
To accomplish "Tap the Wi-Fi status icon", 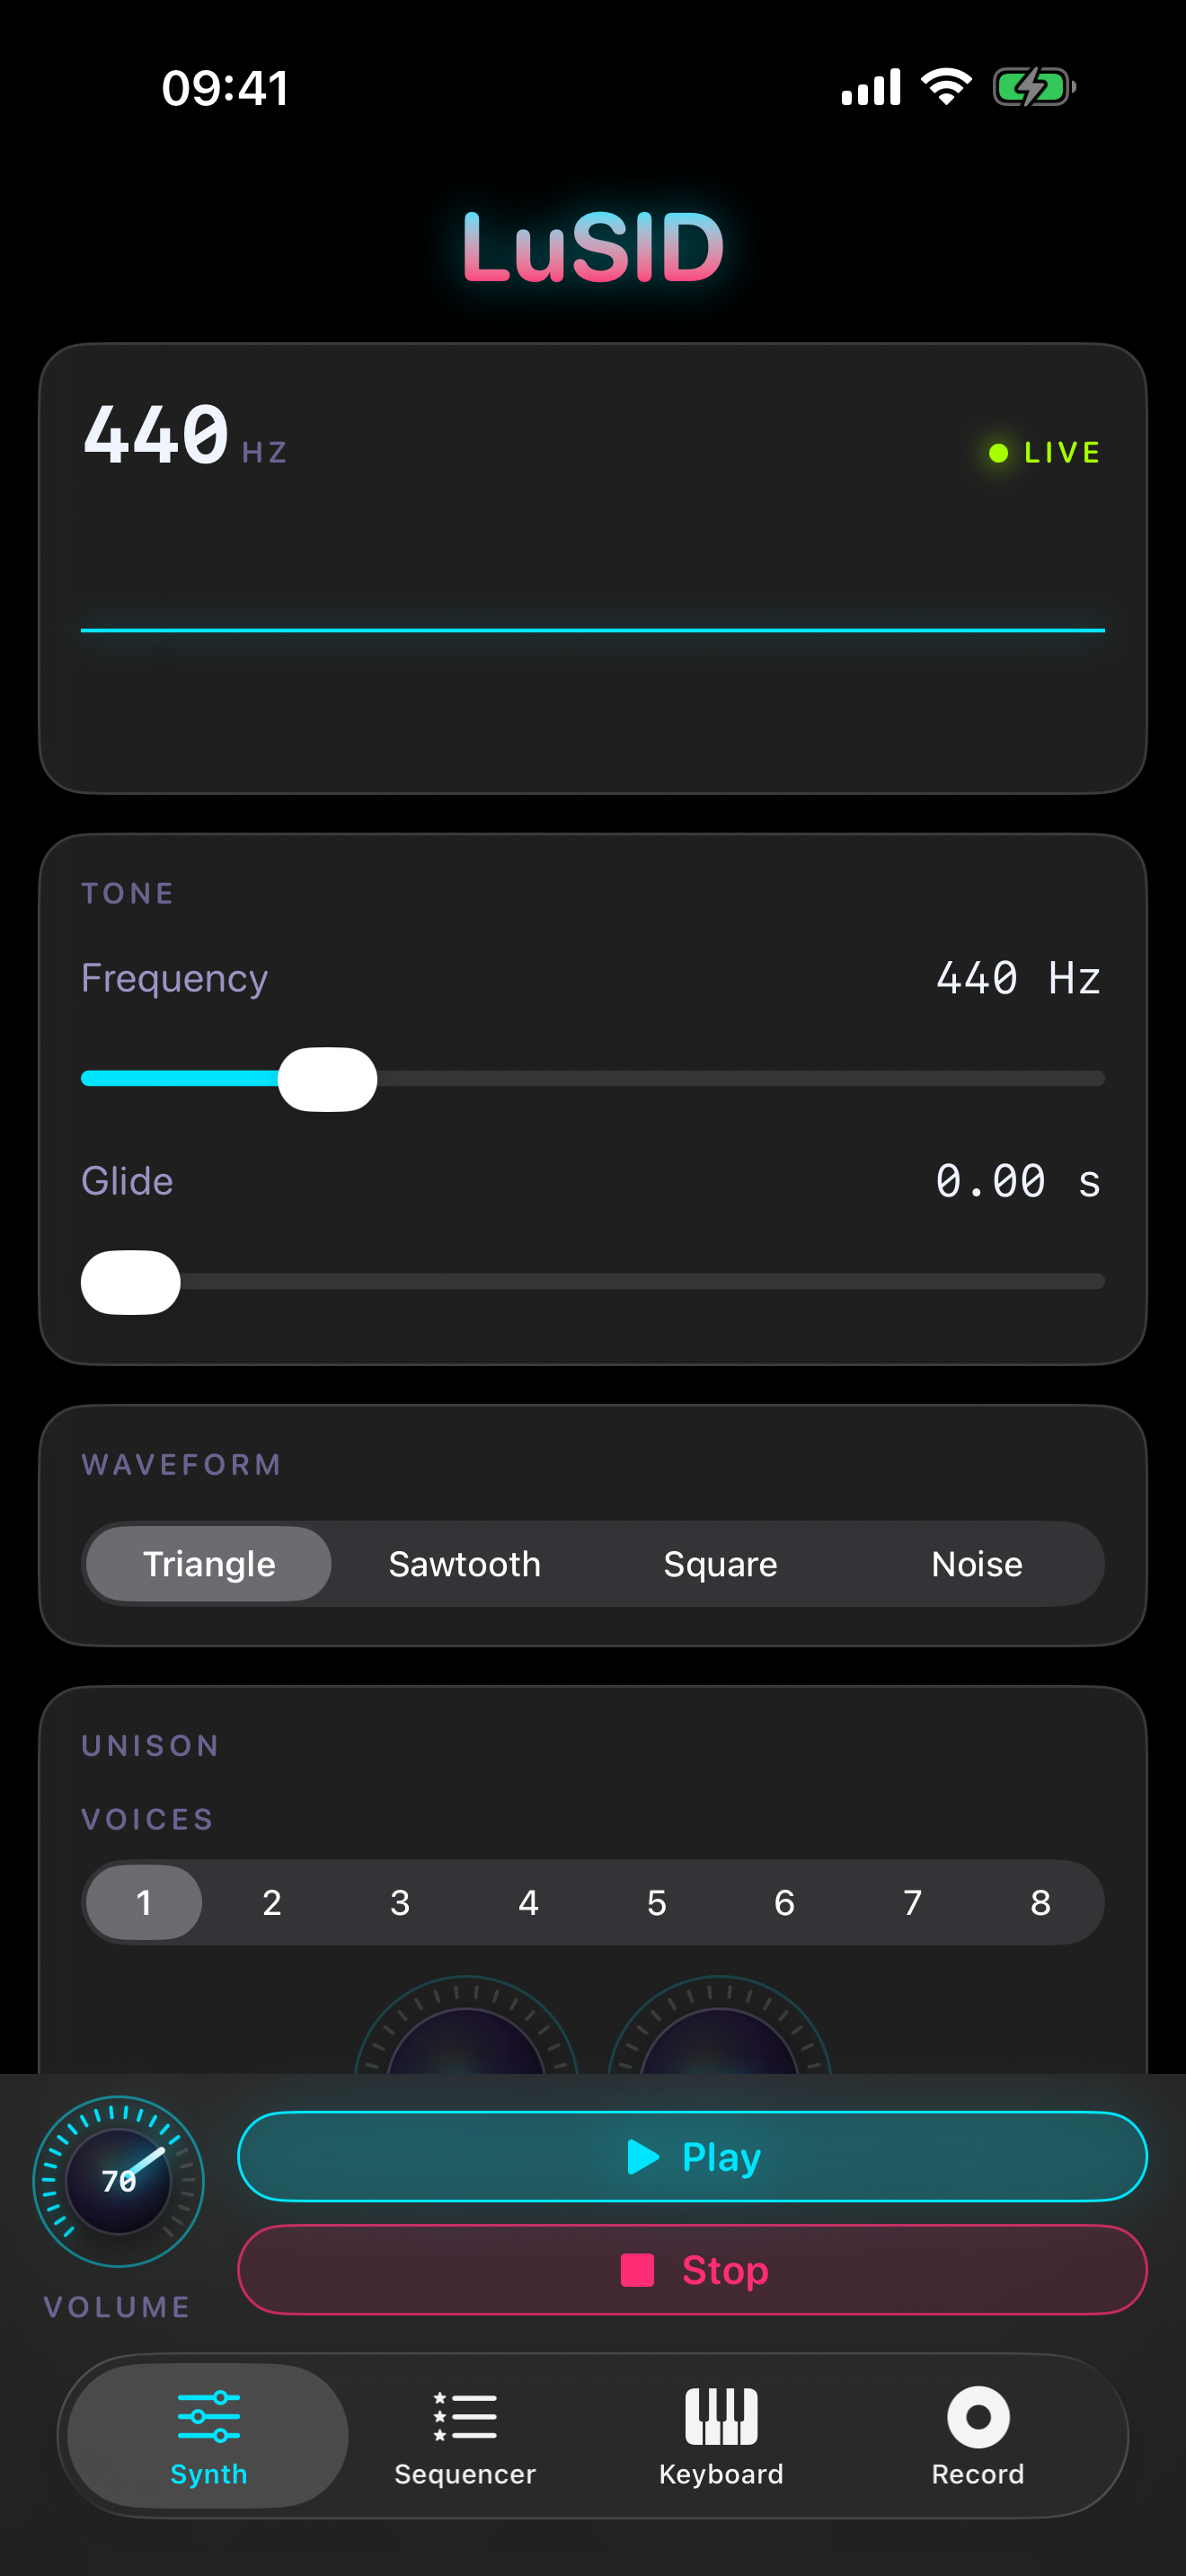I will coord(946,86).
